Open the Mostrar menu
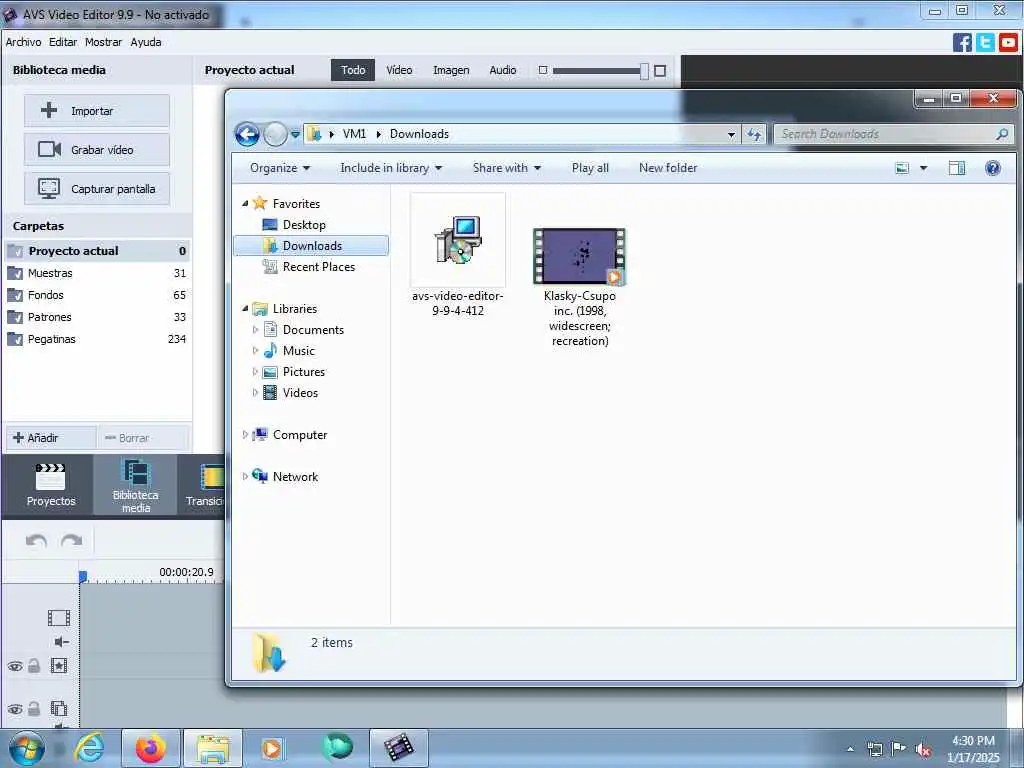Viewport: 1024px width, 768px height. [x=103, y=42]
